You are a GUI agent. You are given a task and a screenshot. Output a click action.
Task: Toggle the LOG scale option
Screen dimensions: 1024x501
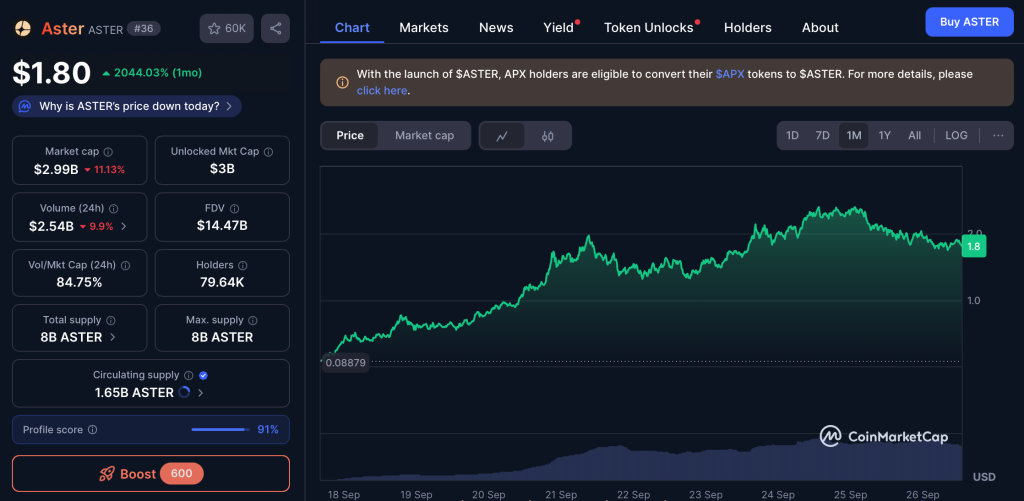956,136
